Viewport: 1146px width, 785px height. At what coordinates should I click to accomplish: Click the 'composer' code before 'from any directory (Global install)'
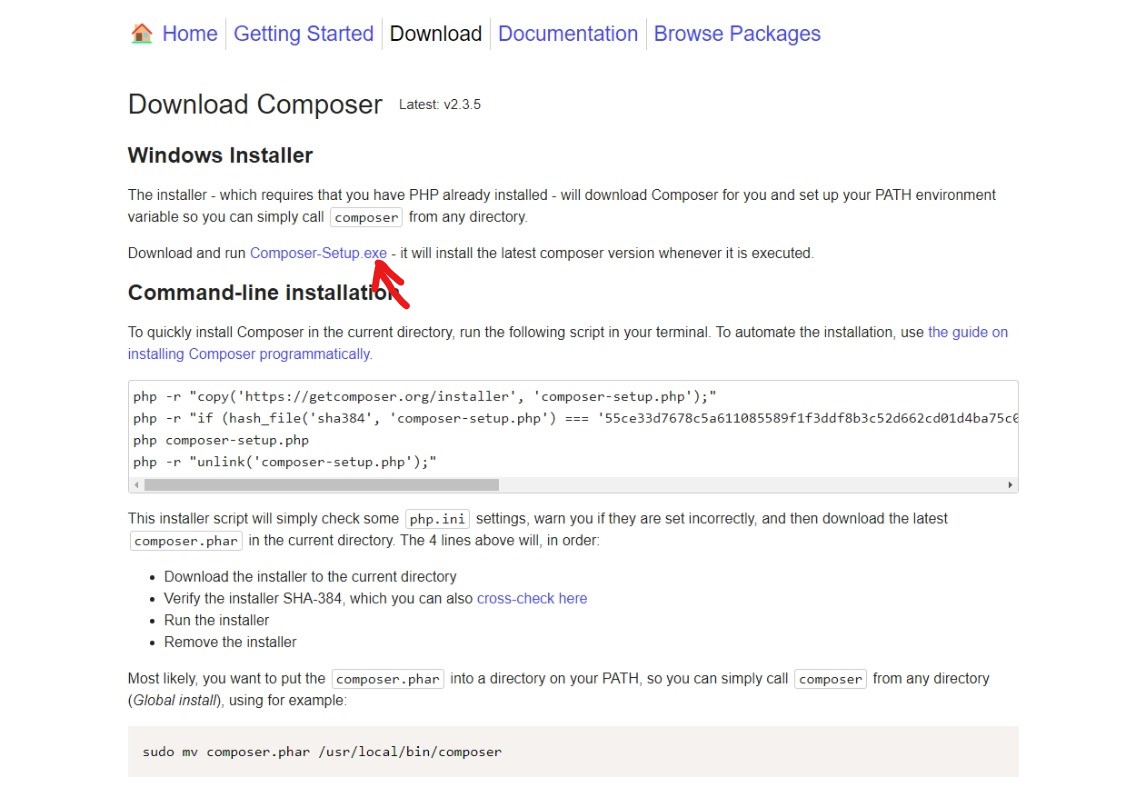(x=830, y=679)
